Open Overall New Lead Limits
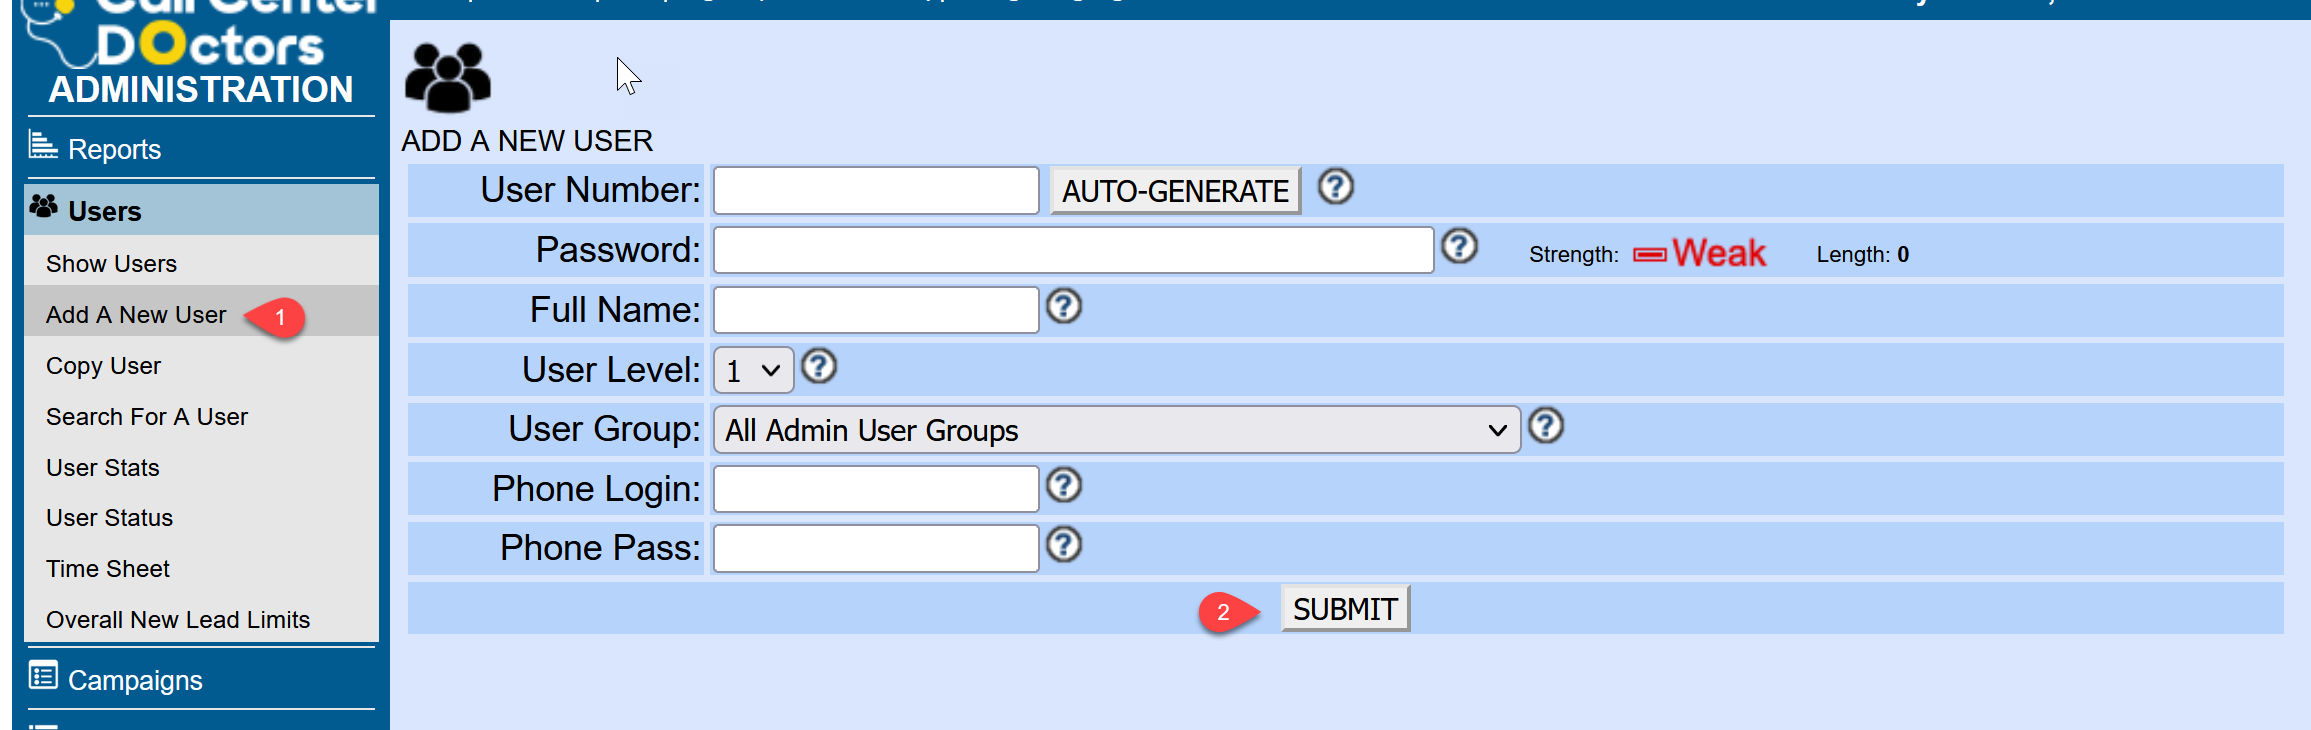 coord(178,620)
